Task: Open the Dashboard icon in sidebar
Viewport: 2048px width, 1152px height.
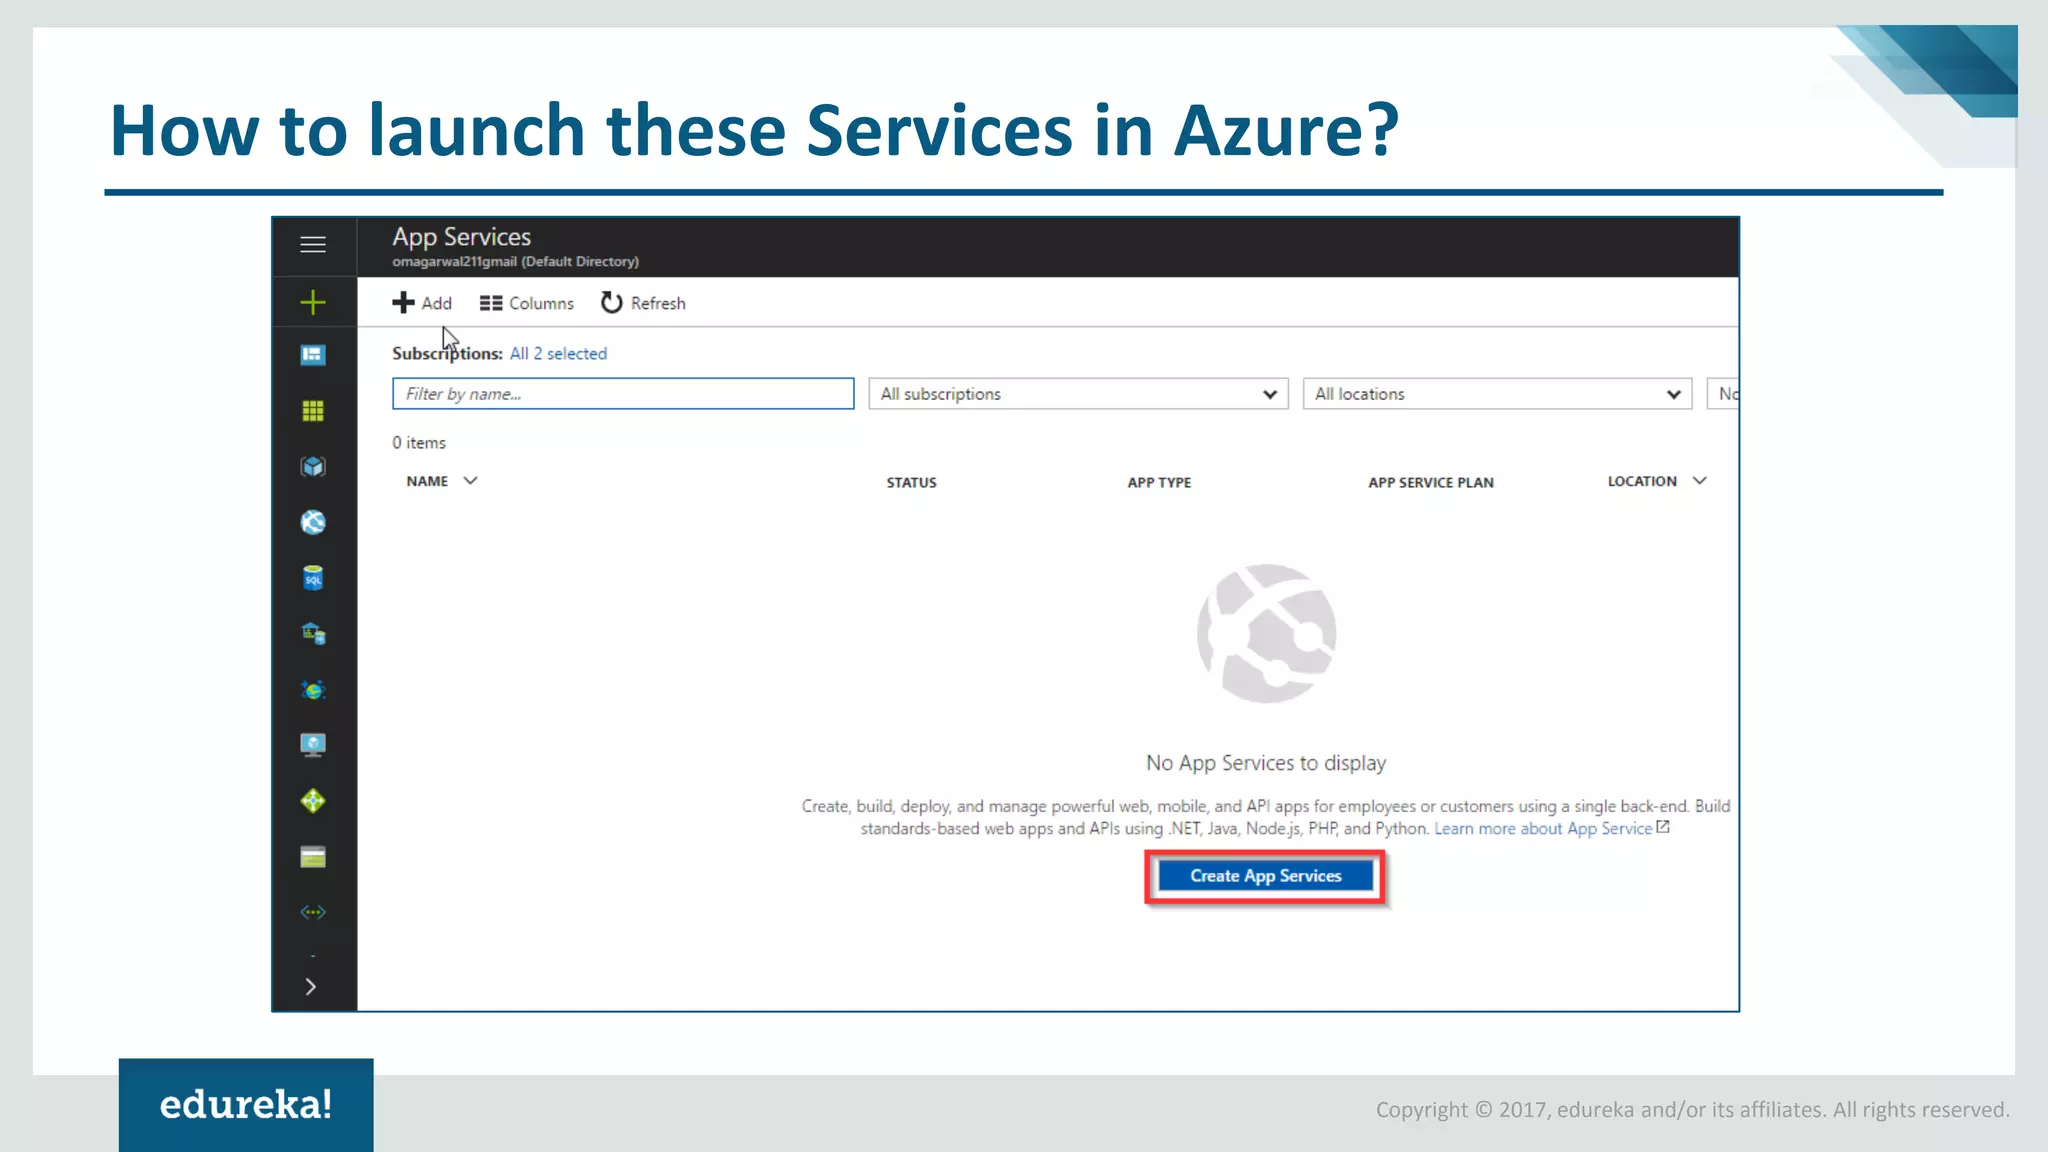Action: (x=313, y=355)
